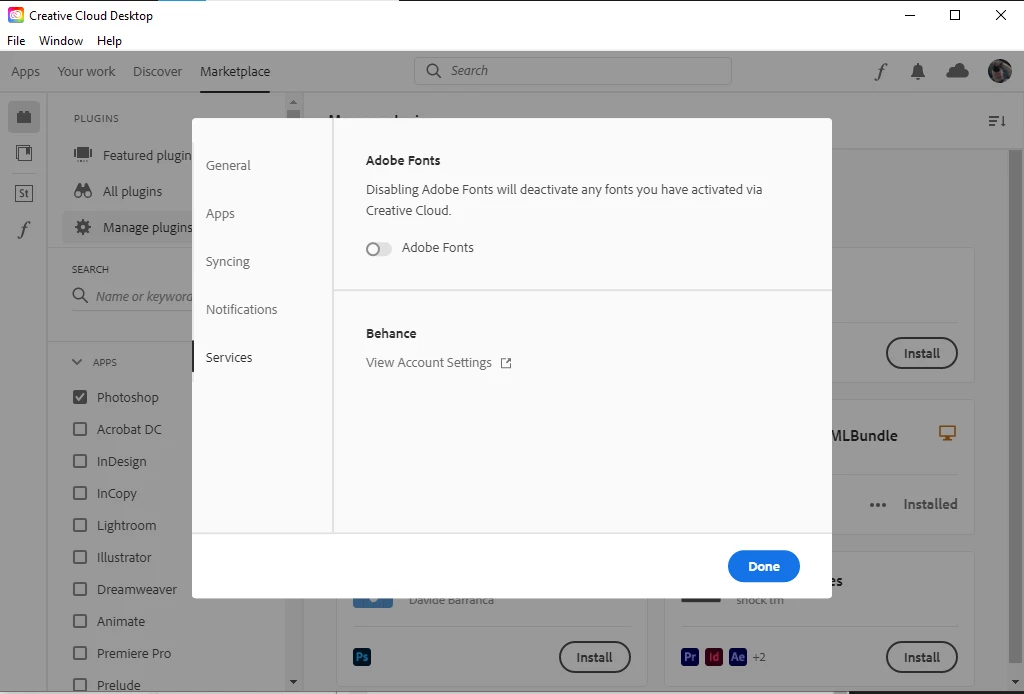Select General preferences tab
This screenshot has height=694, width=1024.
tap(228, 165)
